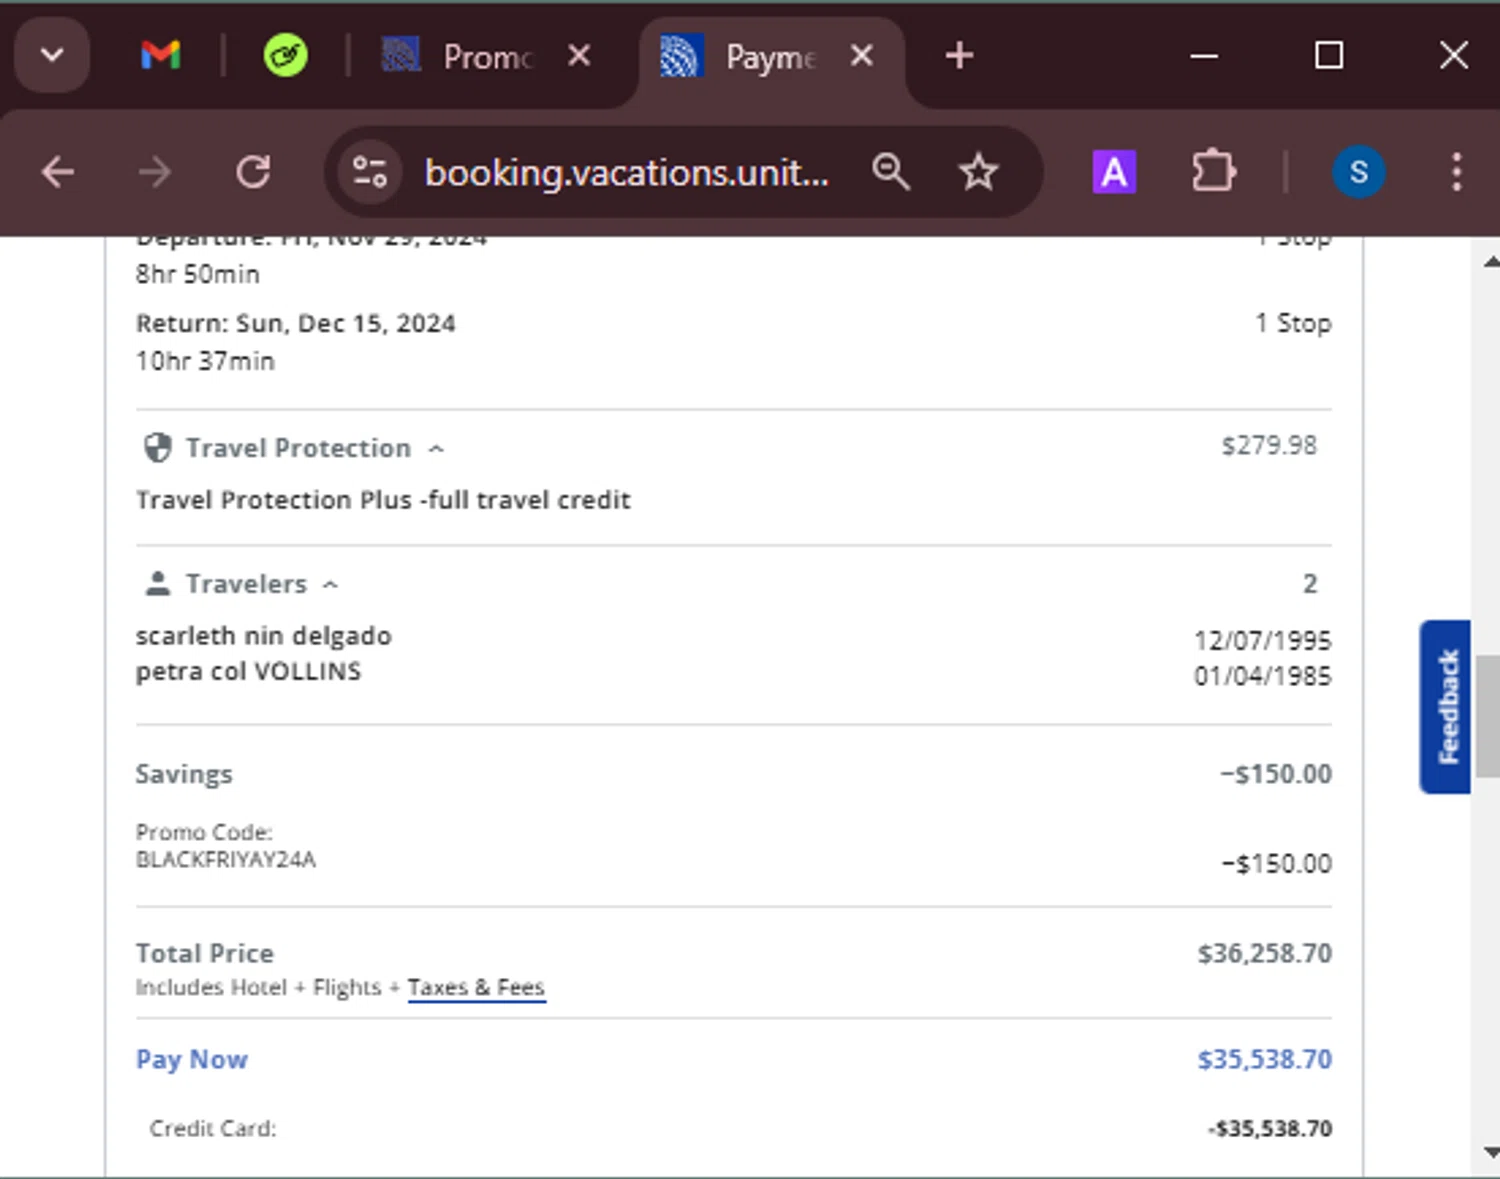Open the green pinned tab icon
The width and height of the screenshot is (1500, 1179).
286,56
